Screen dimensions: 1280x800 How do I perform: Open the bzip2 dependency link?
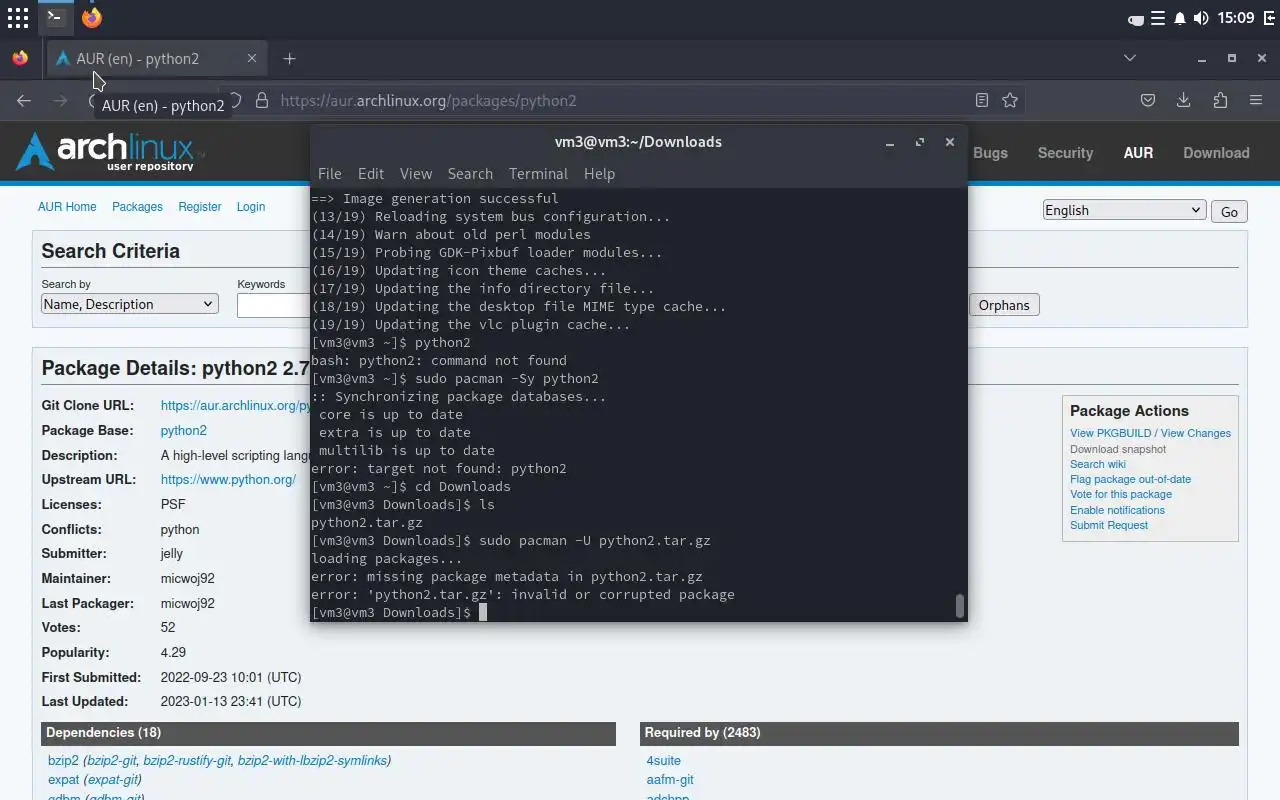(x=63, y=761)
